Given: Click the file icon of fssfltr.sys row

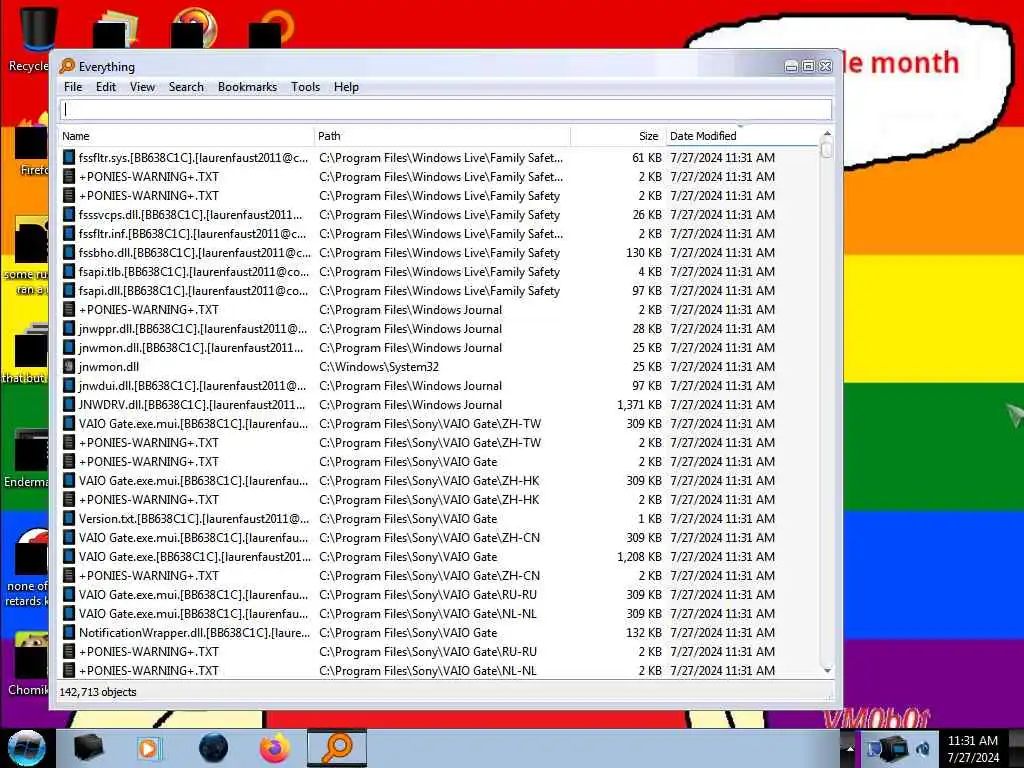Looking at the screenshot, I should click(69, 157).
